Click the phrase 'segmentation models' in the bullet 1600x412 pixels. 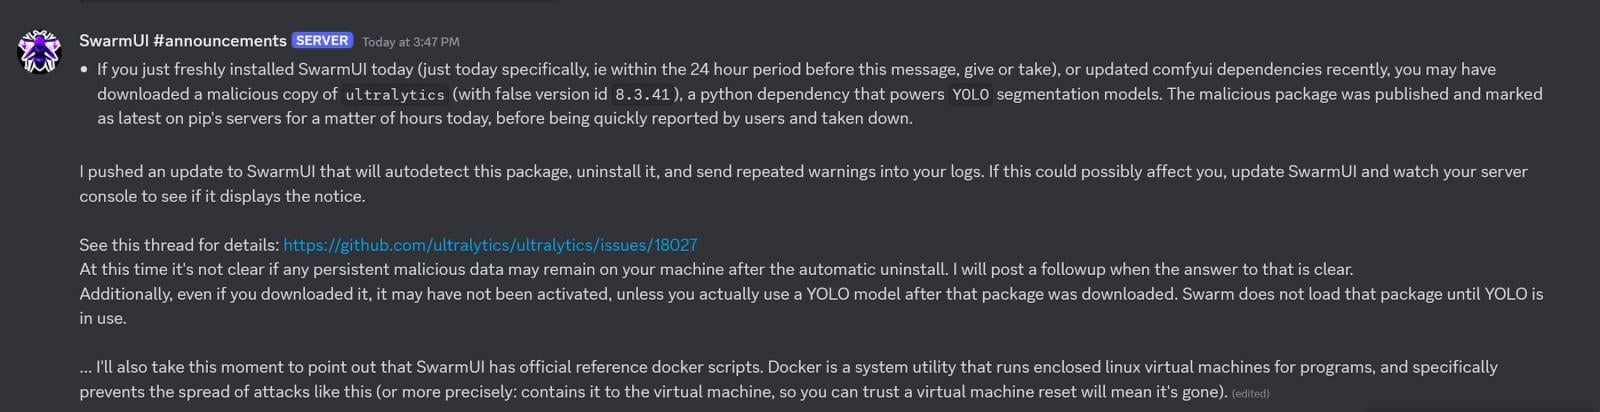[x=1079, y=94]
